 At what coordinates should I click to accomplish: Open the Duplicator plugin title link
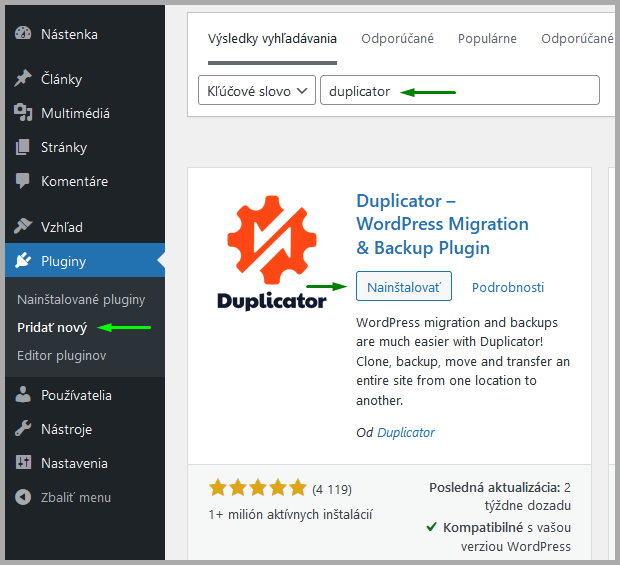(442, 225)
